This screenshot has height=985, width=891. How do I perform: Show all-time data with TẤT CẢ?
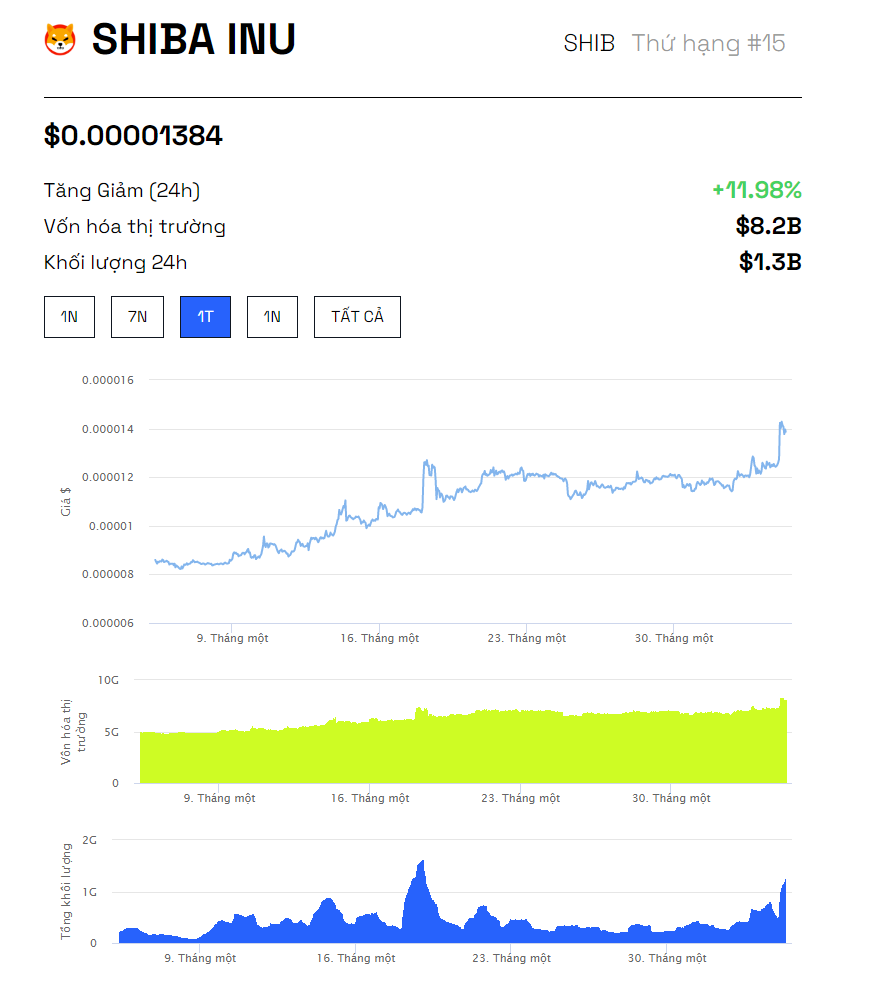tap(357, 317)
